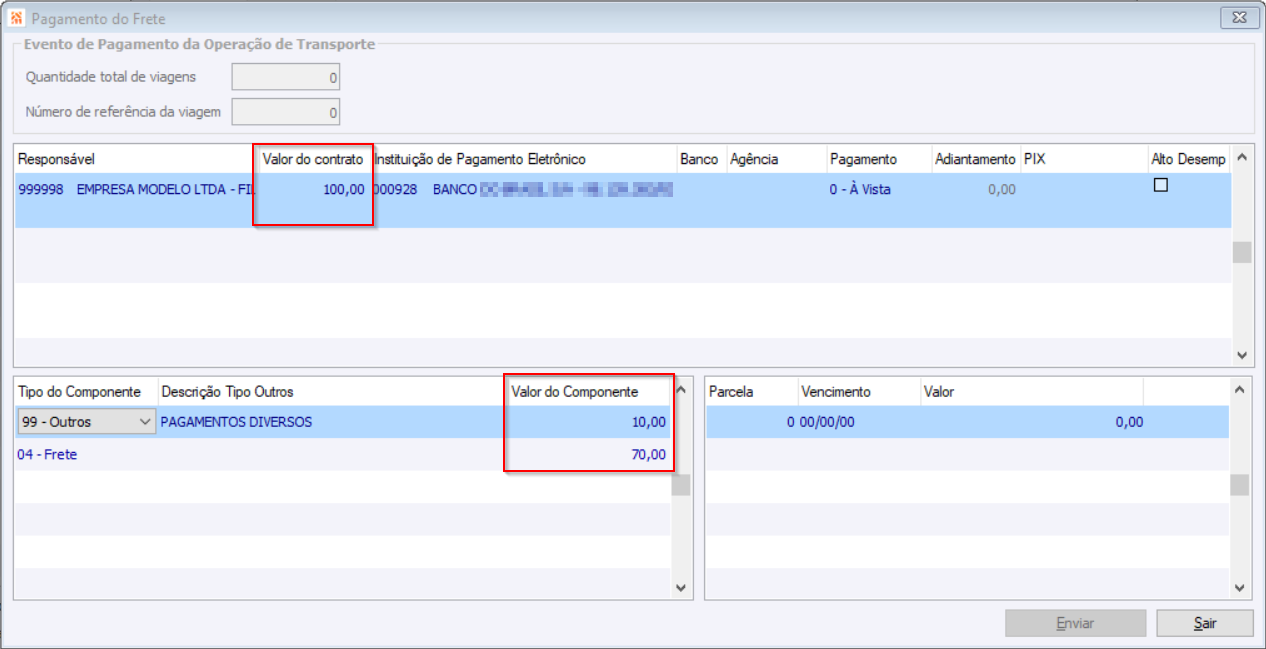
Task: Select the '04 - Frete' component row
Action: click(342, 455)
